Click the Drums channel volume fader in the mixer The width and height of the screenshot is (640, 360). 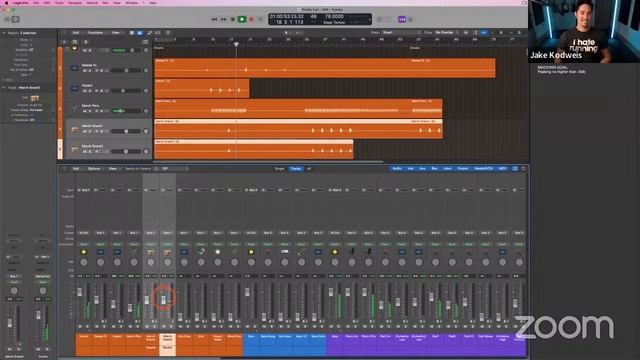[x=80, y=292]
